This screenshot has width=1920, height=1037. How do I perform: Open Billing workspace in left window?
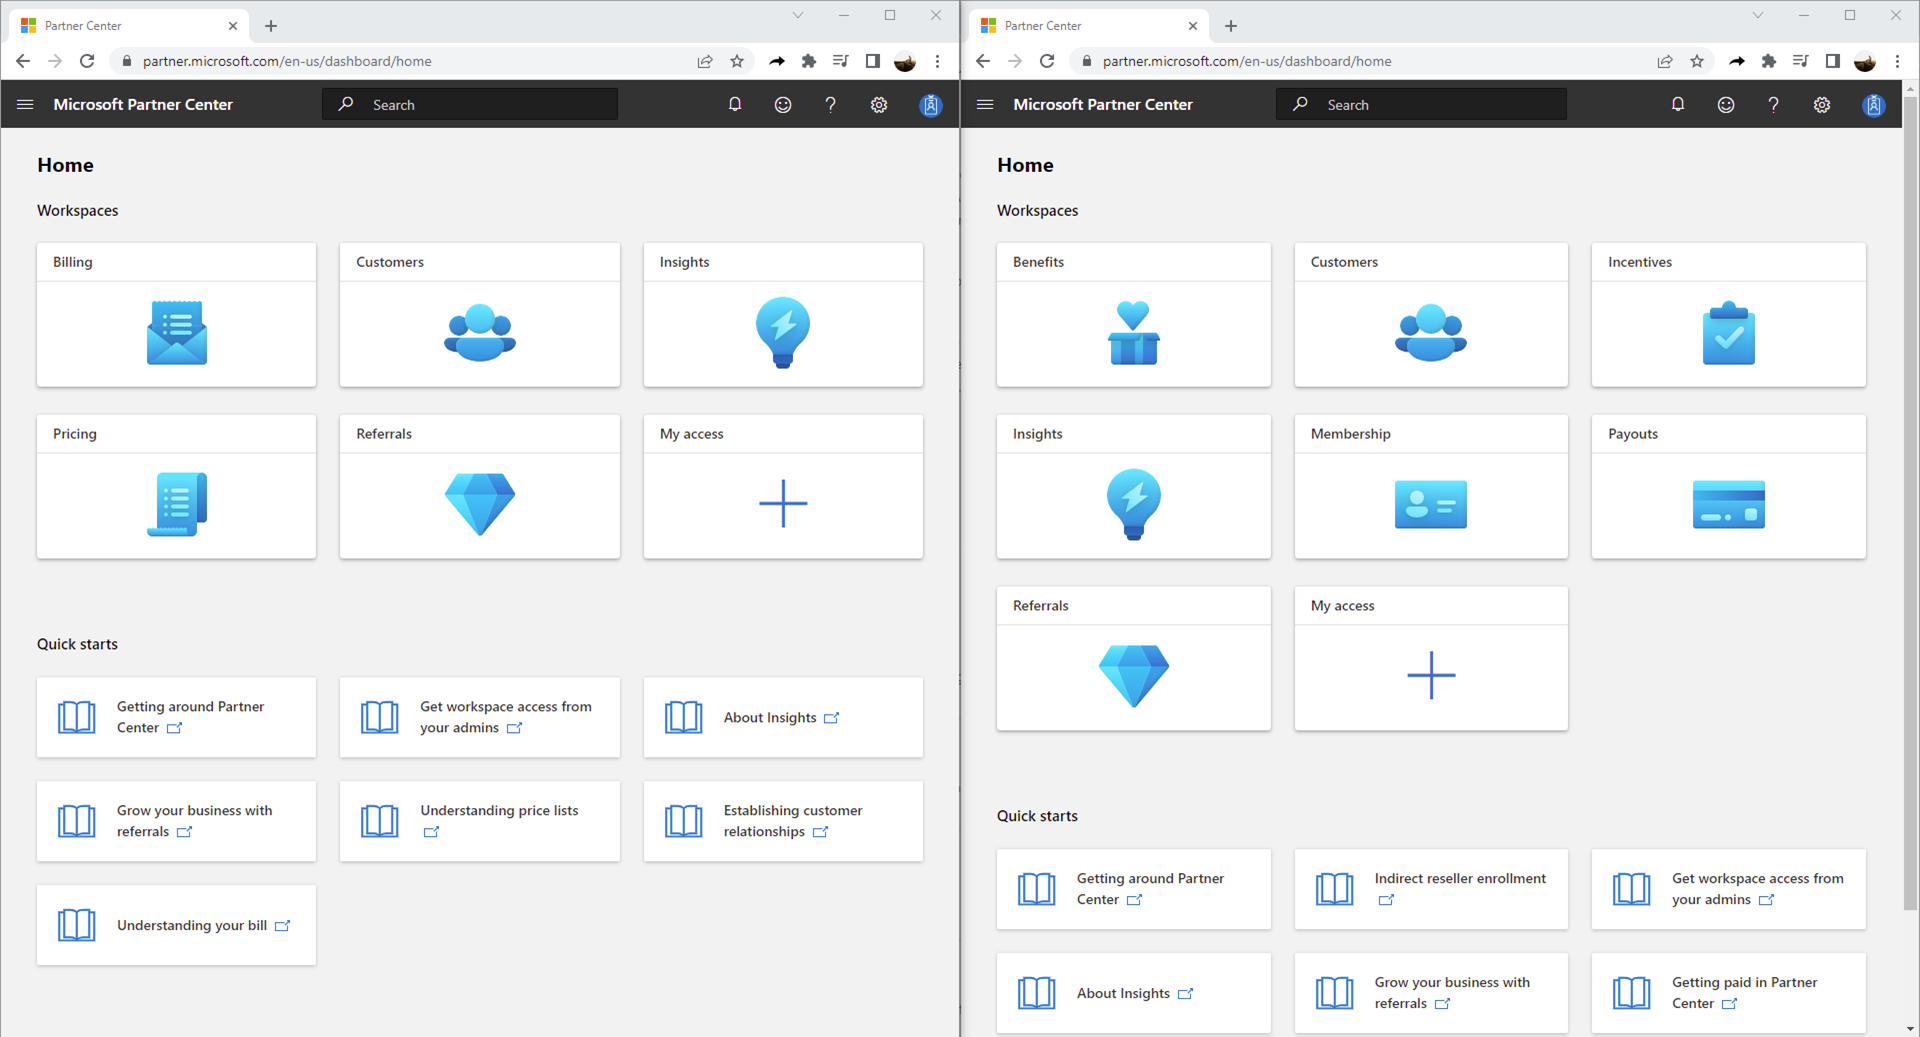(x=176, y=314)
